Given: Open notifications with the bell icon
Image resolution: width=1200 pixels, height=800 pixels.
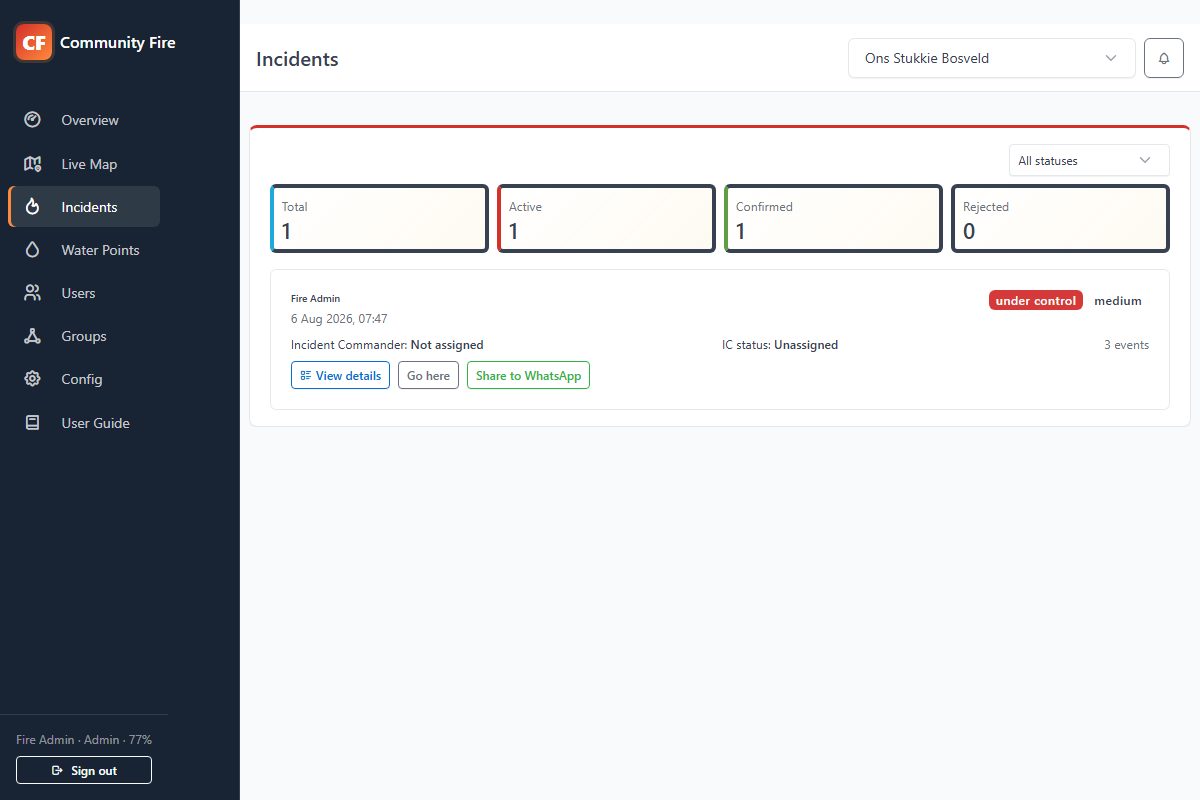Looking at the screenshot, I should 1164,58.
